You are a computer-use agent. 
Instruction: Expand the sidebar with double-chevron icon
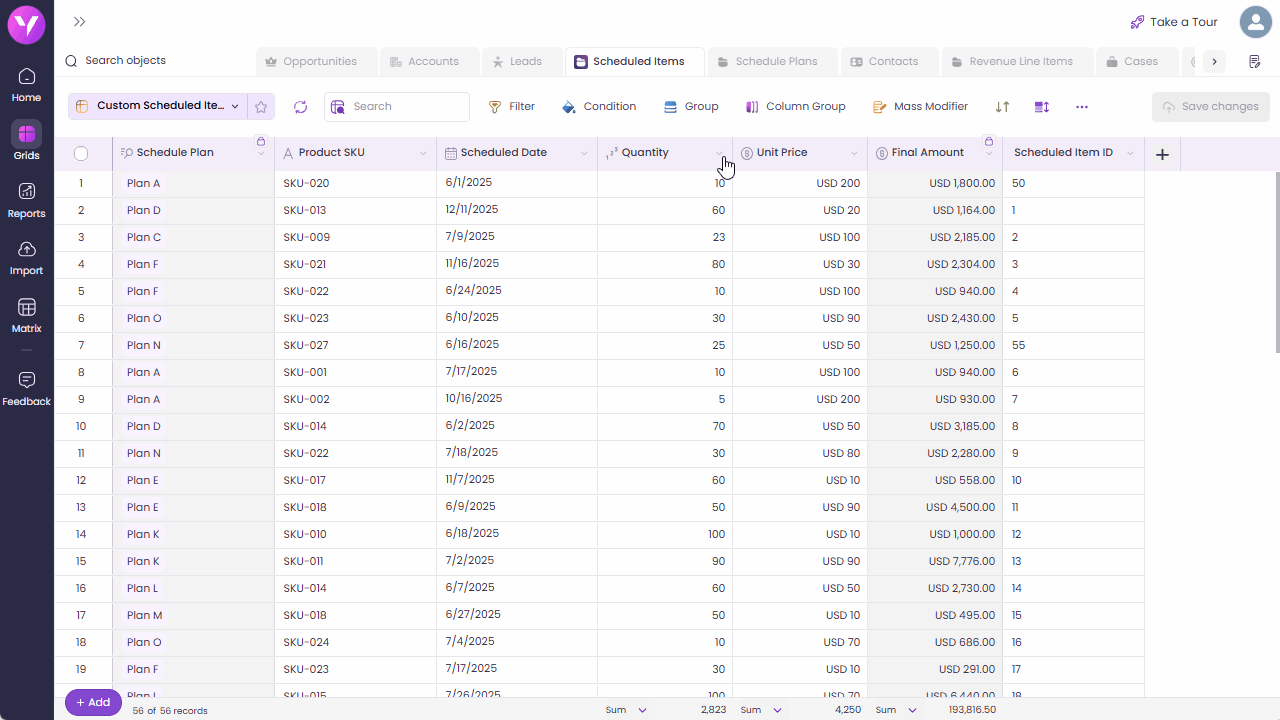(x=79, y=22)
